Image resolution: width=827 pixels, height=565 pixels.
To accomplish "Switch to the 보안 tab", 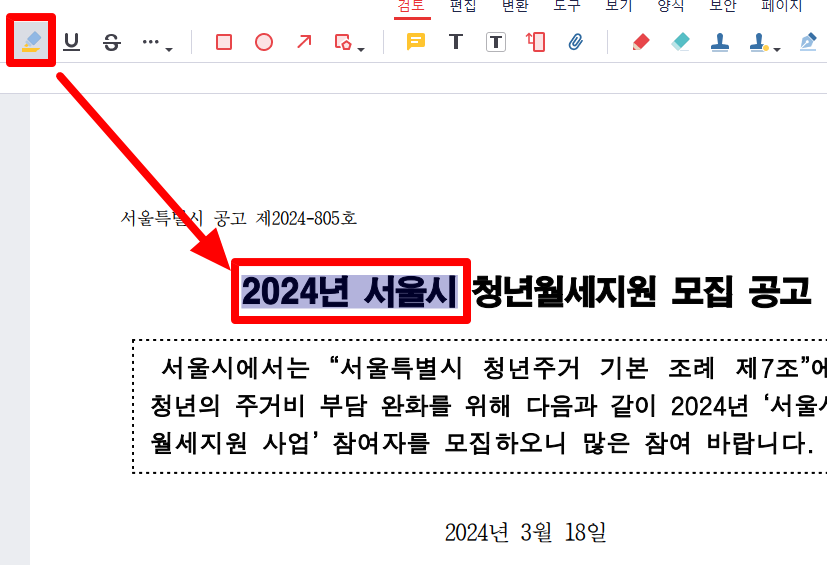I will pos(723,6).
